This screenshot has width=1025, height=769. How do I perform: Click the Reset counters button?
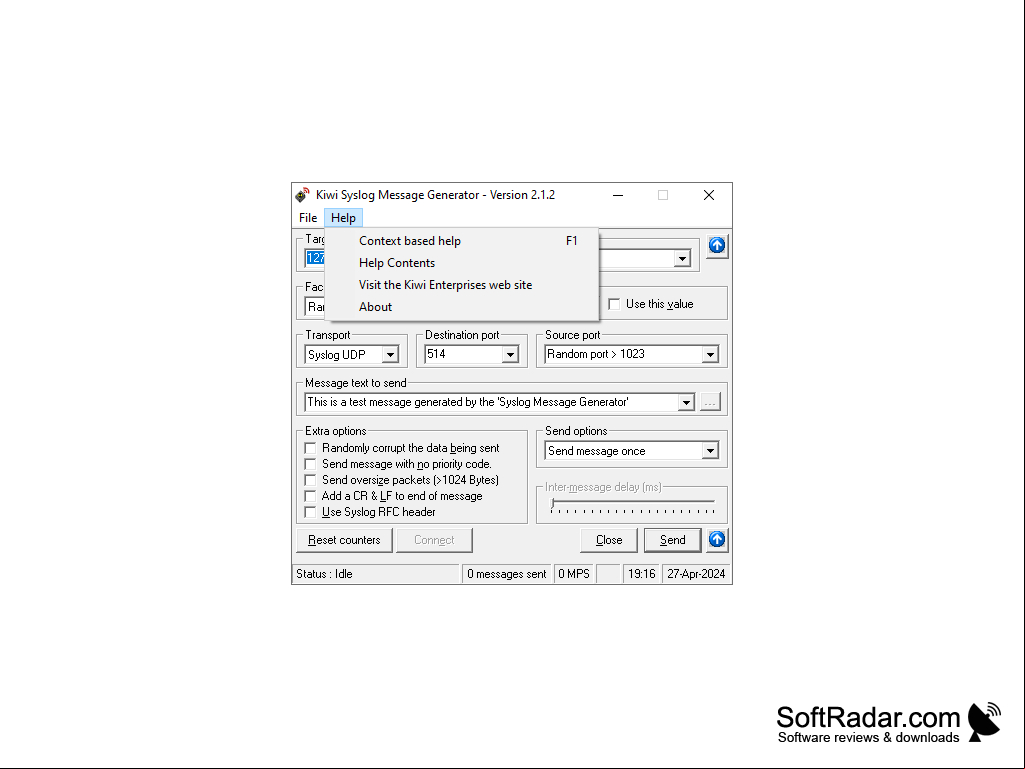coord(344,540)
